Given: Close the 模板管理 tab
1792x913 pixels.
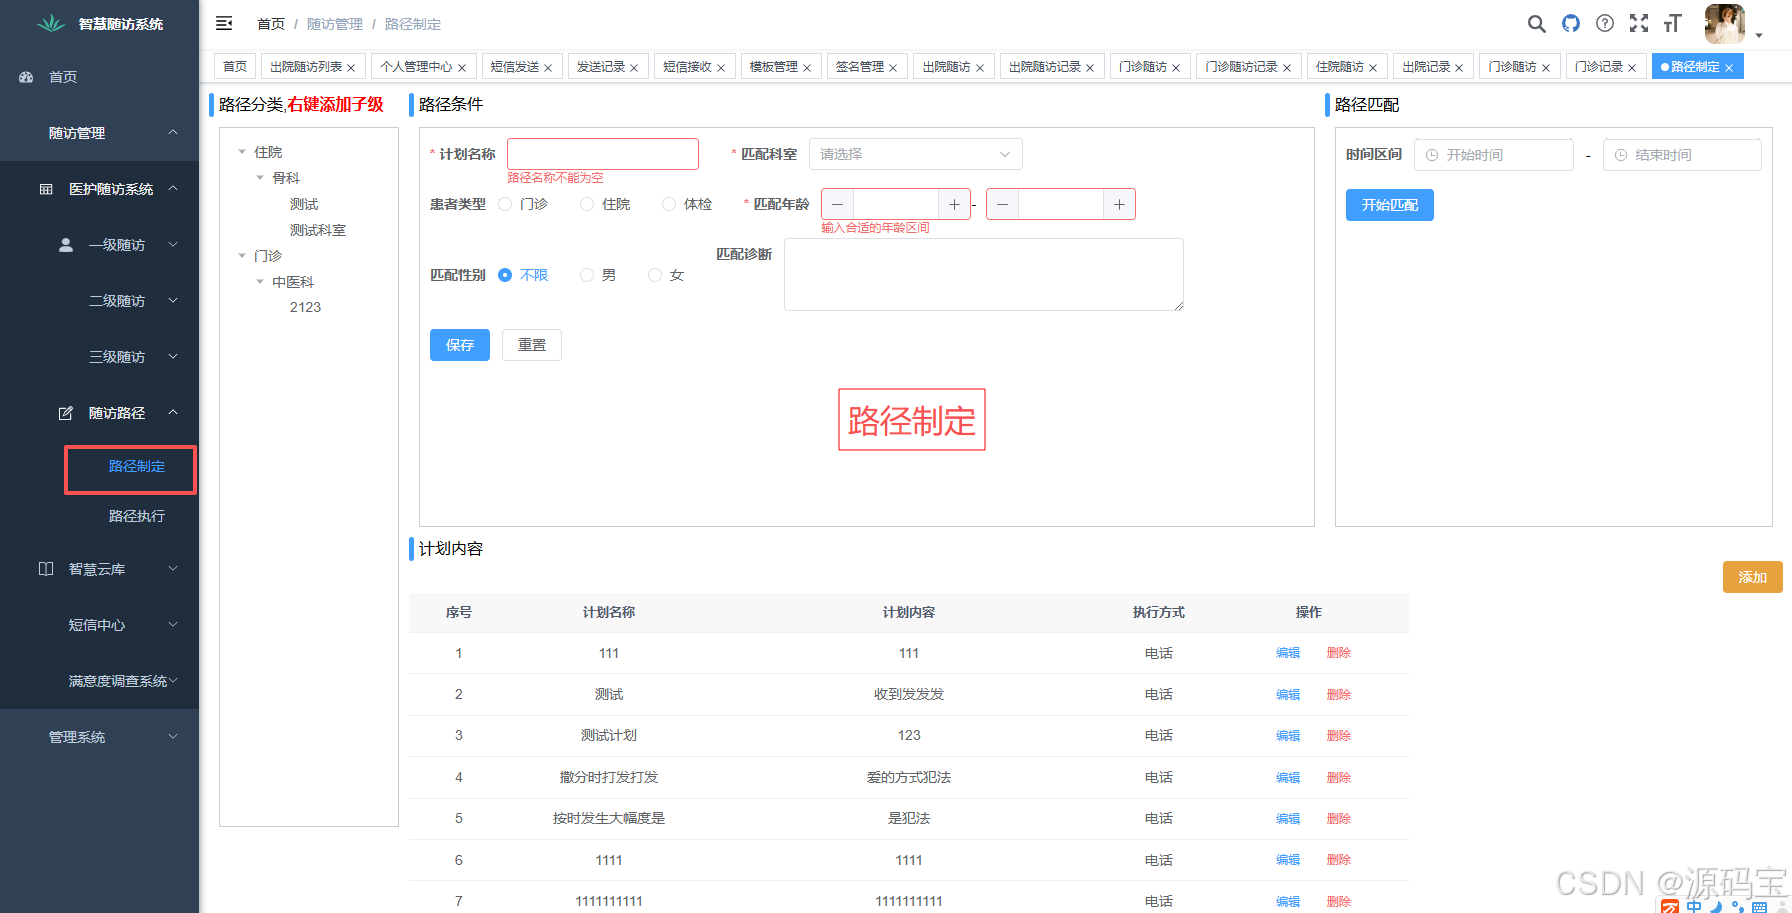Looking at the screenshot, I should [x=807, y=68].
